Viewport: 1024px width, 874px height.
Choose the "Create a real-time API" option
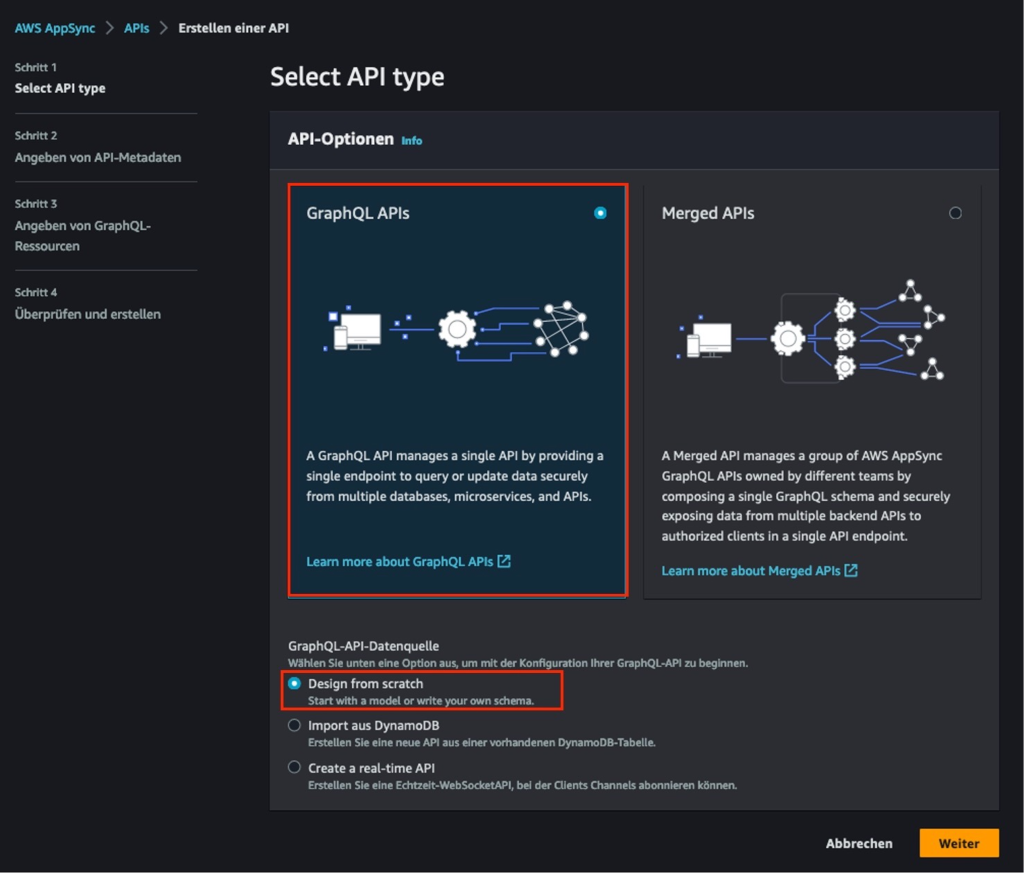click(x=294, y=767)
